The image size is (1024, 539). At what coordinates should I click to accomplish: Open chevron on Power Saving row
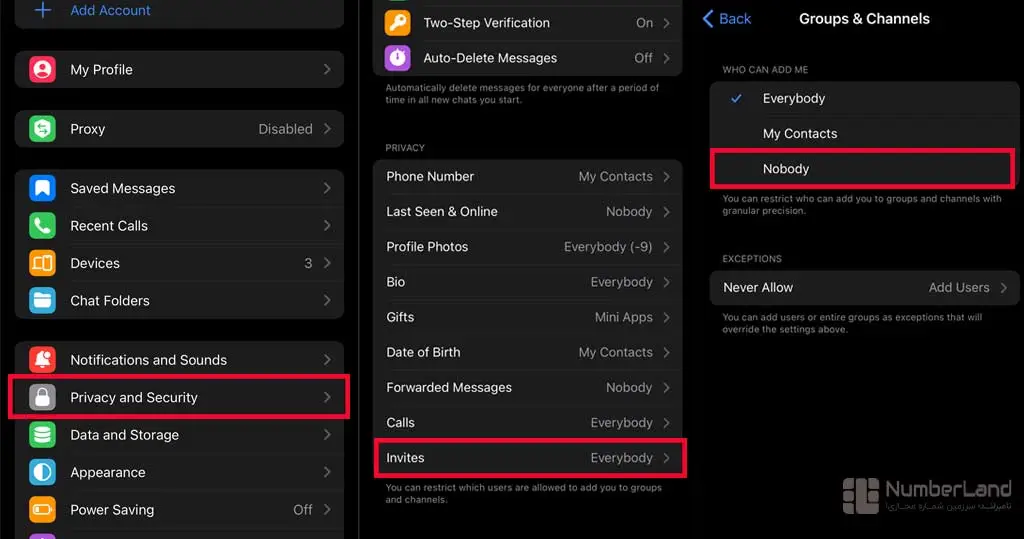click(327, 510)
